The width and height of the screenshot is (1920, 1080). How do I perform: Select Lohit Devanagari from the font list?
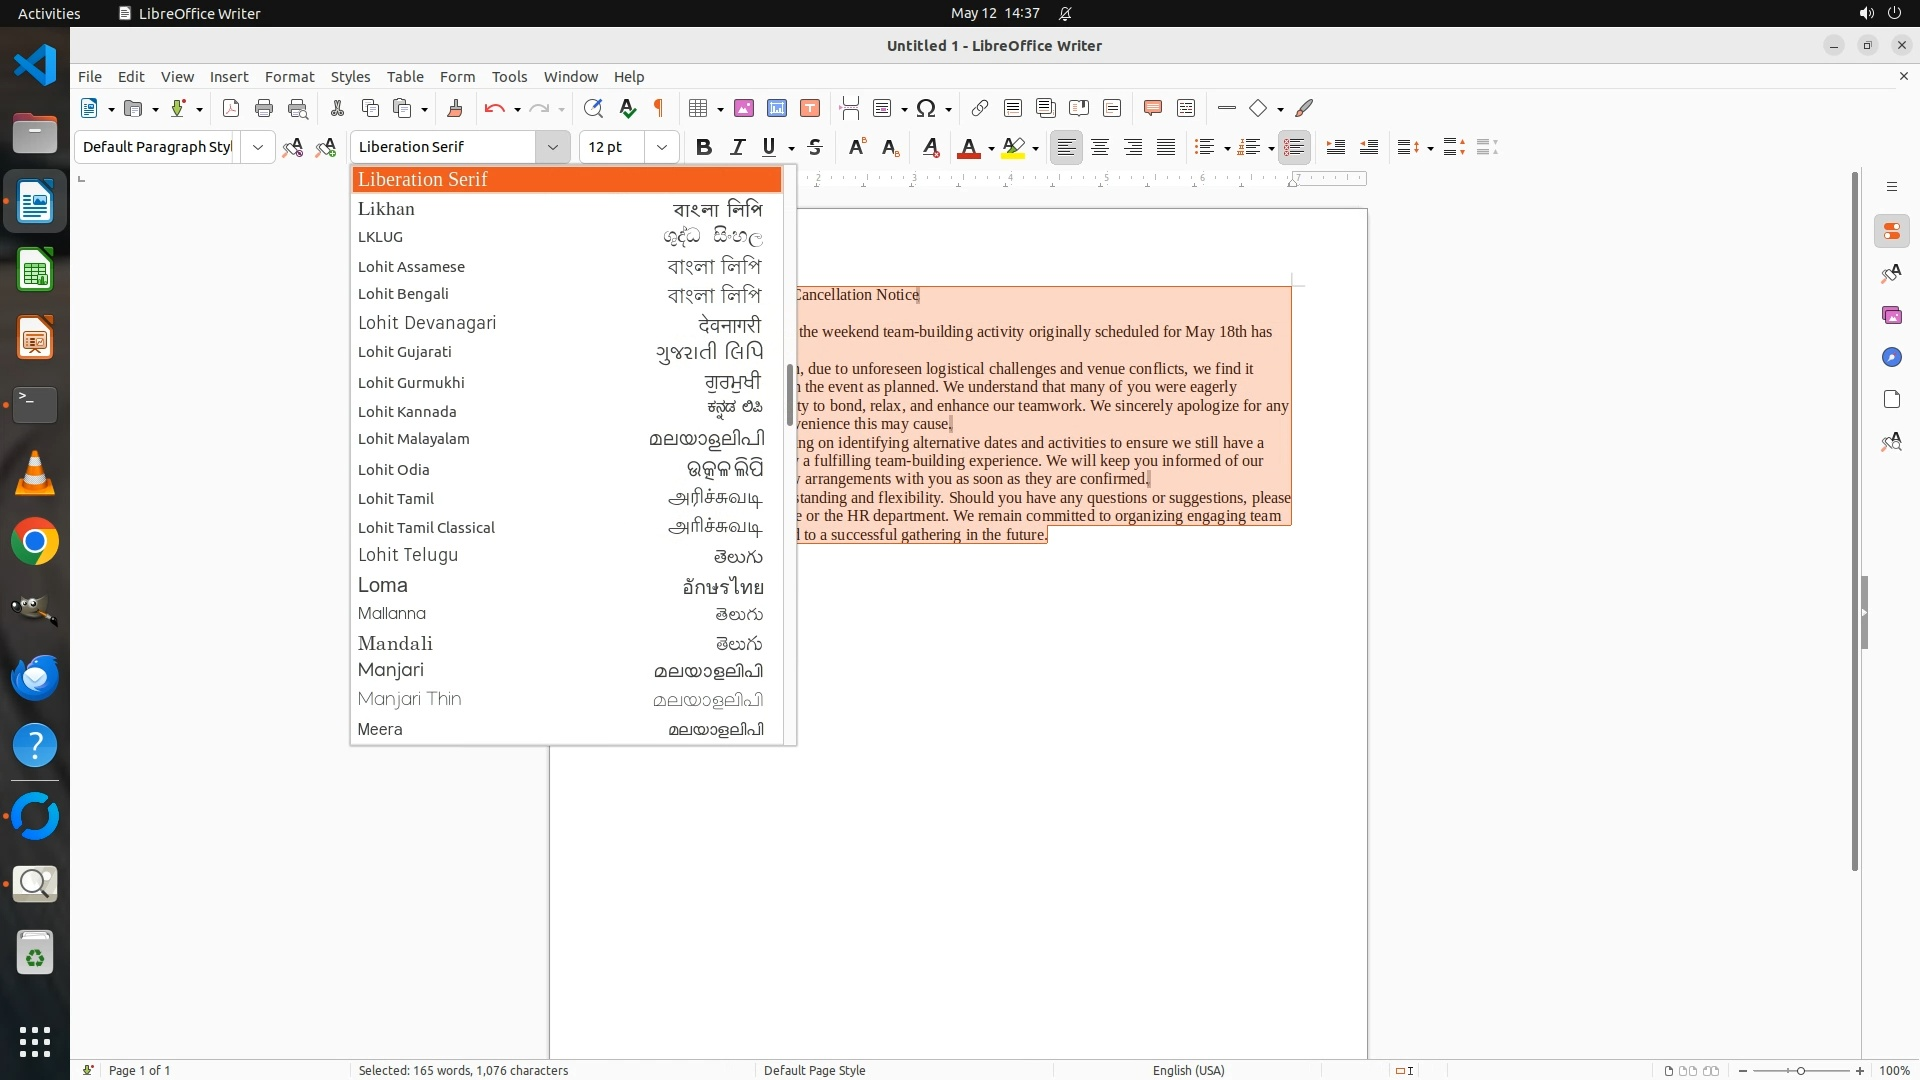pyautogui.click(x=427, y=323)
